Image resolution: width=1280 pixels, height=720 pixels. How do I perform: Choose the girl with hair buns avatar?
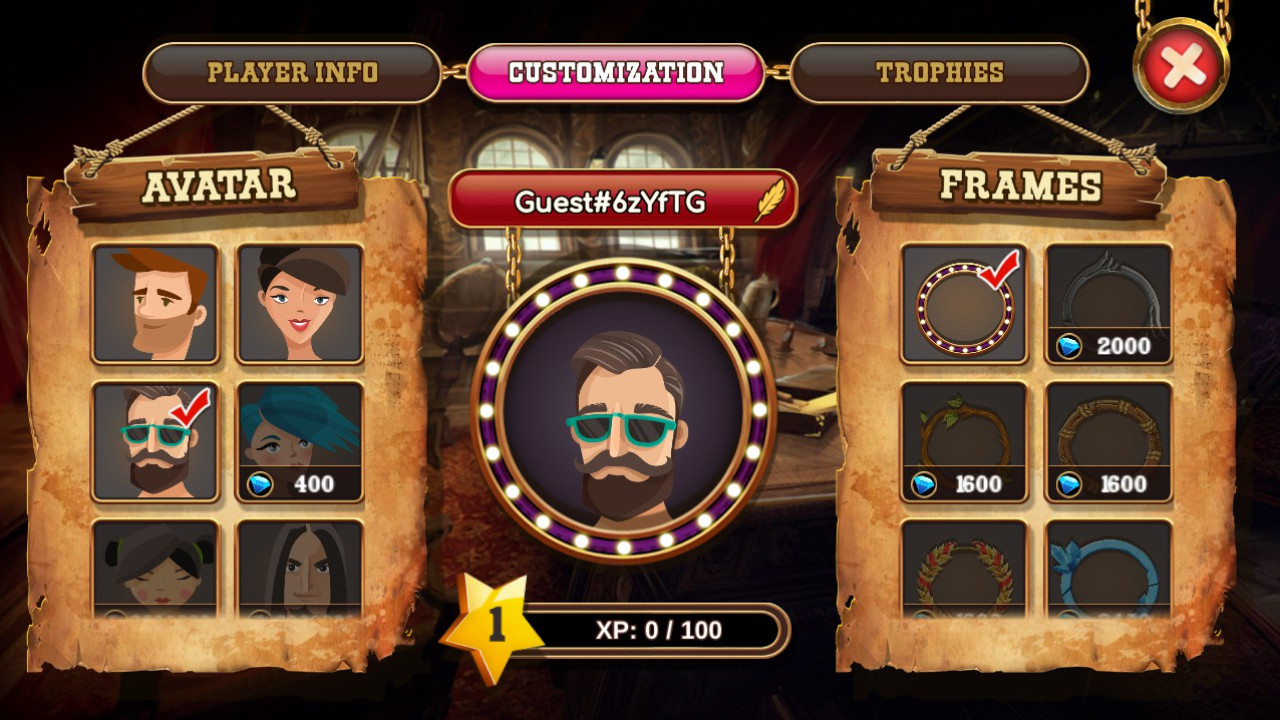155,568
